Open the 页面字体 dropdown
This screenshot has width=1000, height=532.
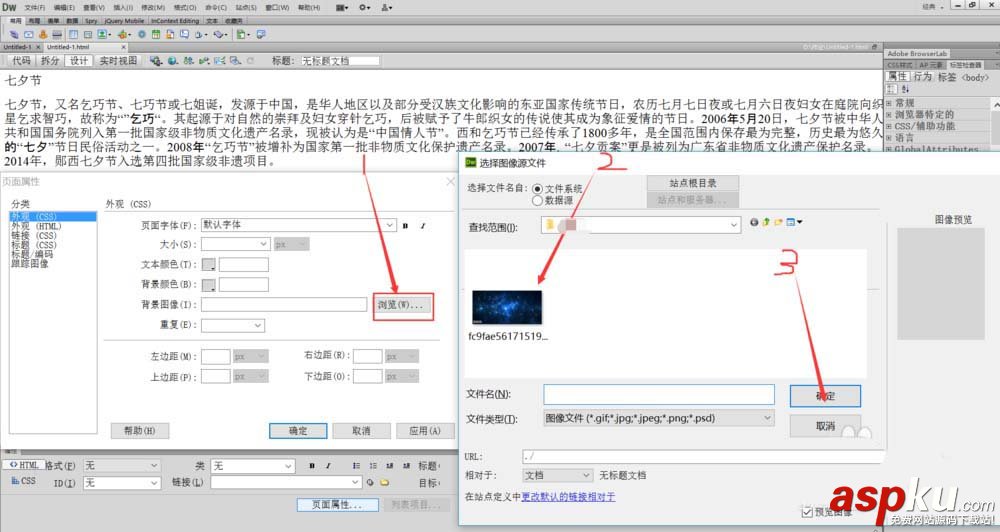(299, 225)
